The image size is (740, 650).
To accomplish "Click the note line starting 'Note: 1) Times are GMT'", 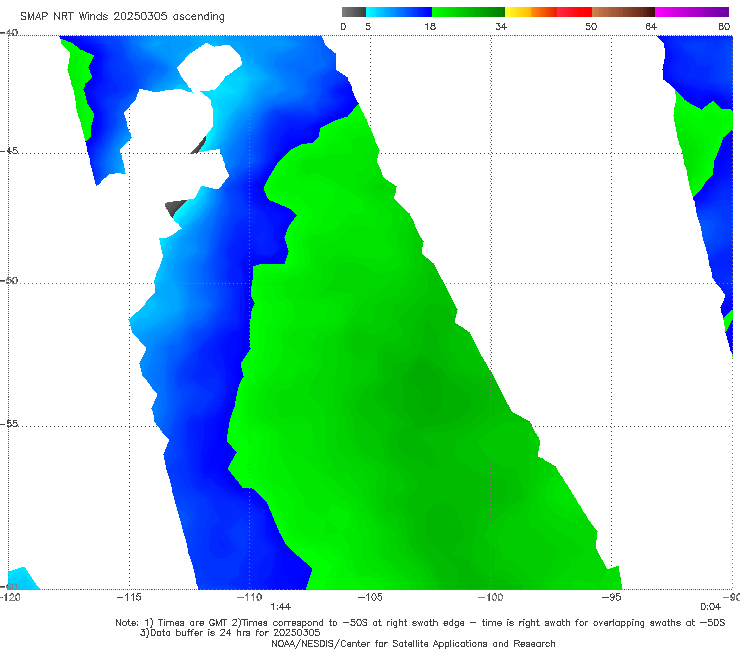I will tap(420, 623).
